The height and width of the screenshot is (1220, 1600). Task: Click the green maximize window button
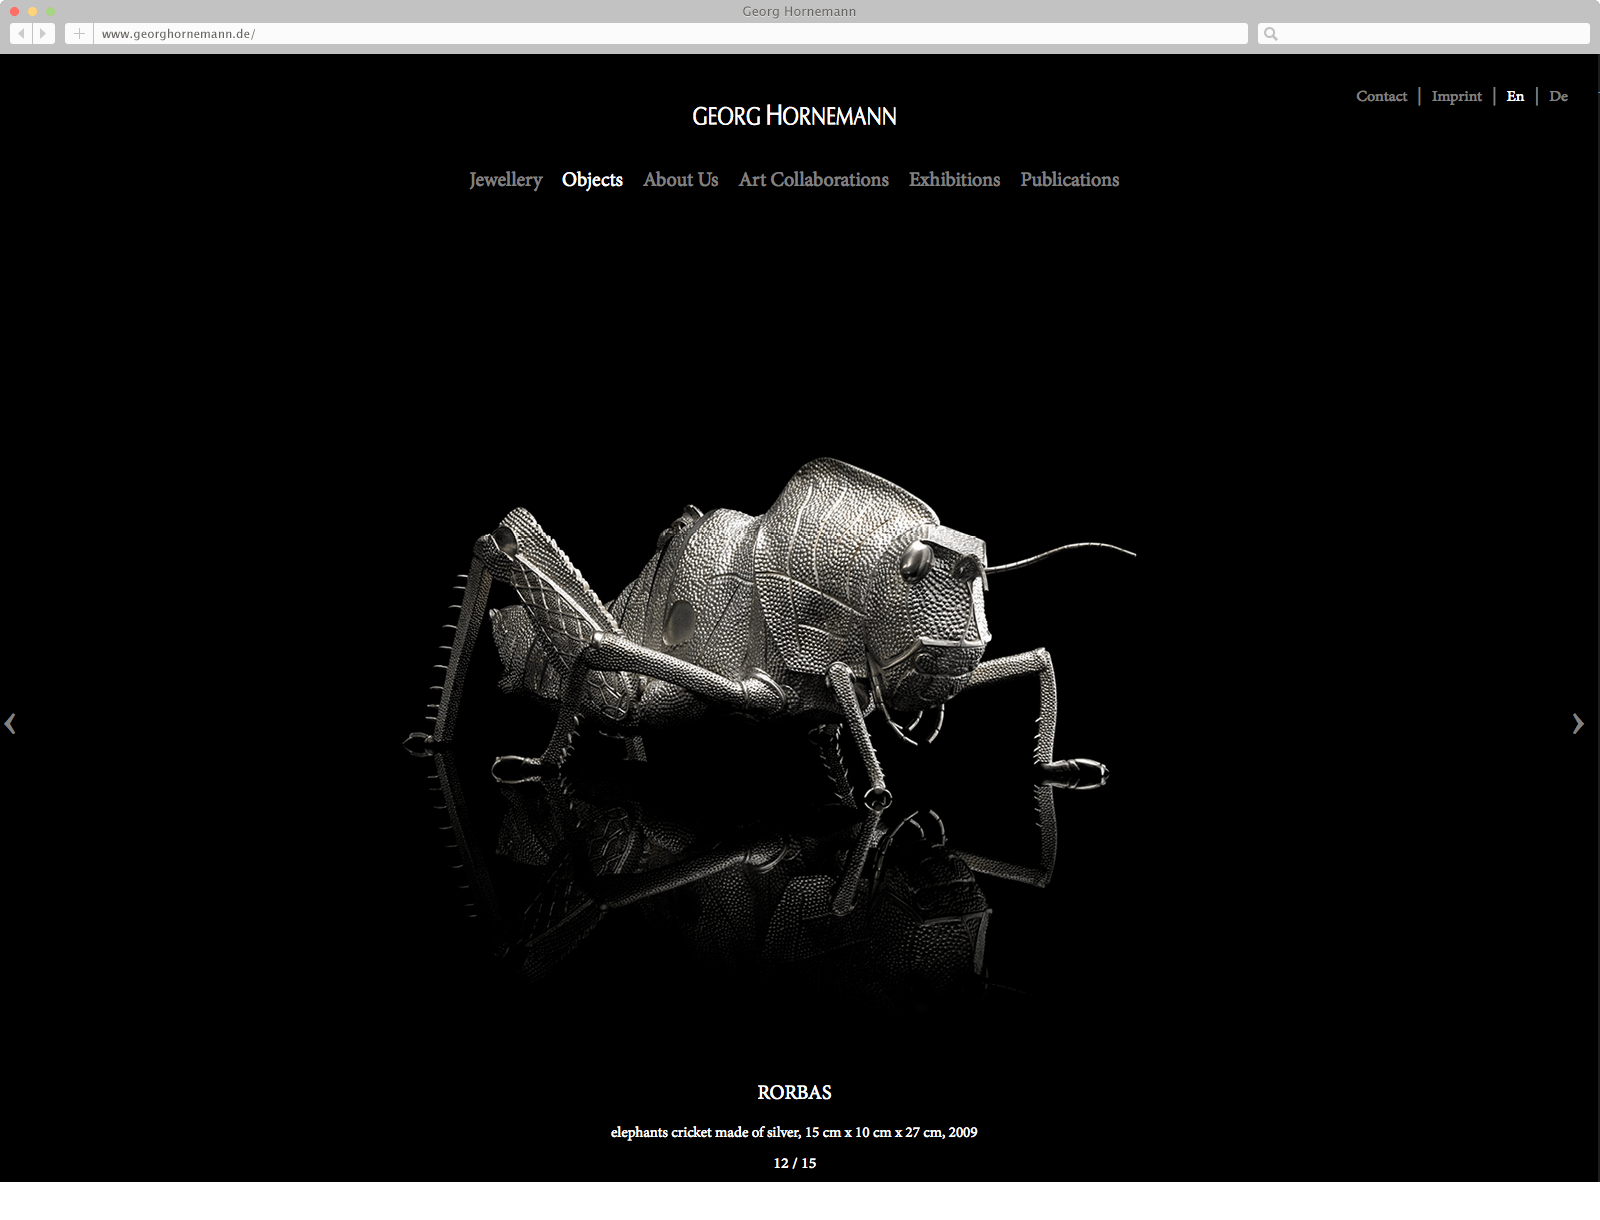[x=51, y=11]
